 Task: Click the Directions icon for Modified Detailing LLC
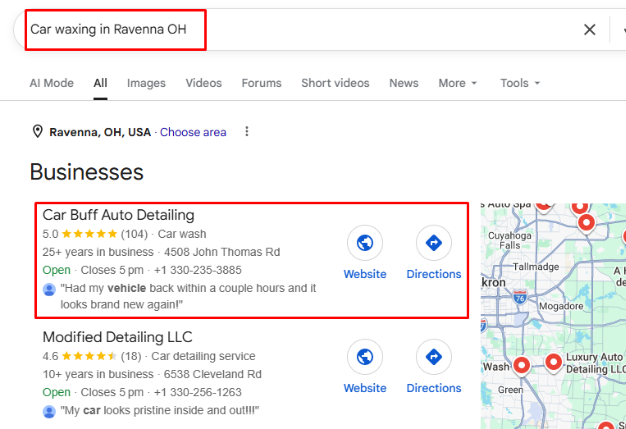(434, 357)
